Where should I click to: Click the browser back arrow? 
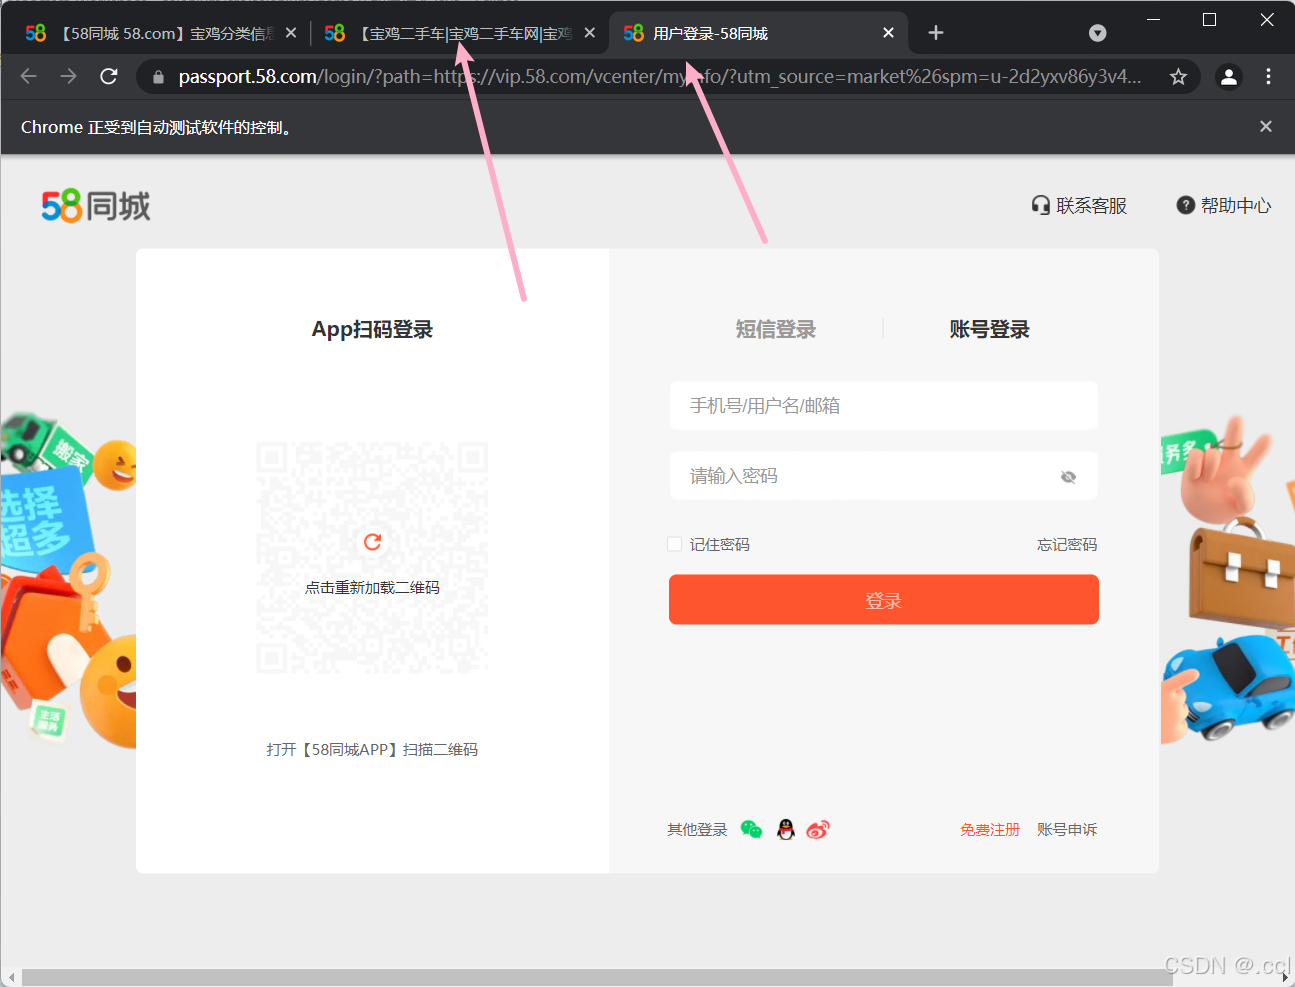(28, 76)
